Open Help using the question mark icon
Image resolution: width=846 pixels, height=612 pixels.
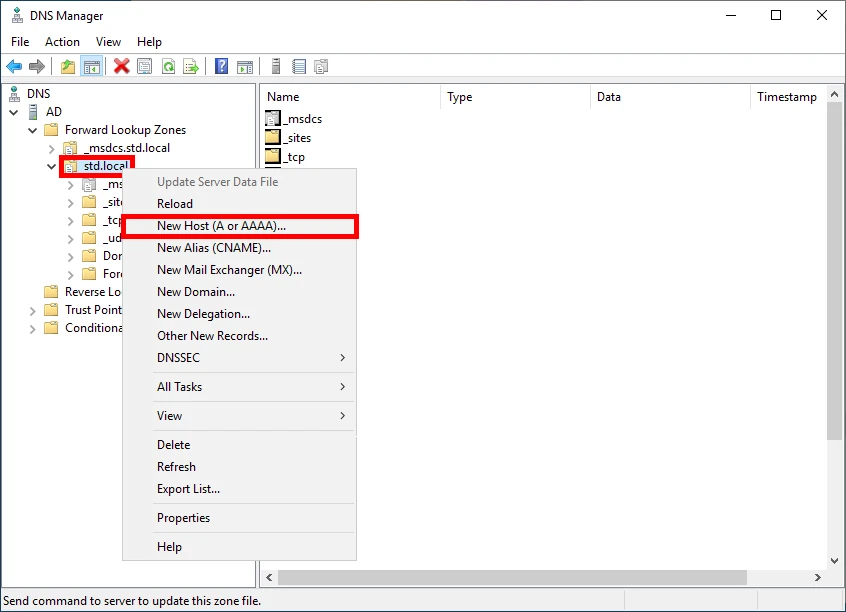(219, 66)
